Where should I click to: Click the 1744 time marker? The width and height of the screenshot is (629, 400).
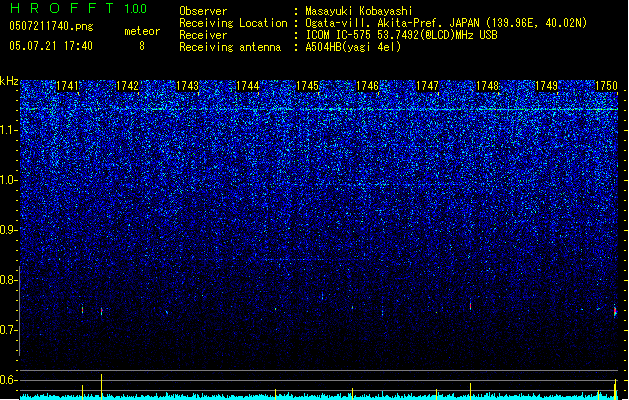coord(248,86)
